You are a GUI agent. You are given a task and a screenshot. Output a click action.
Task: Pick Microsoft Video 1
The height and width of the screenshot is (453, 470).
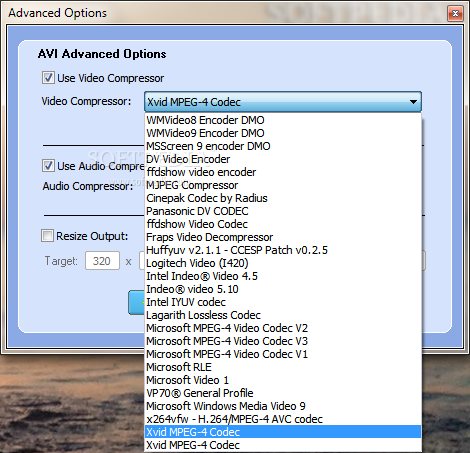coord(283,380)
